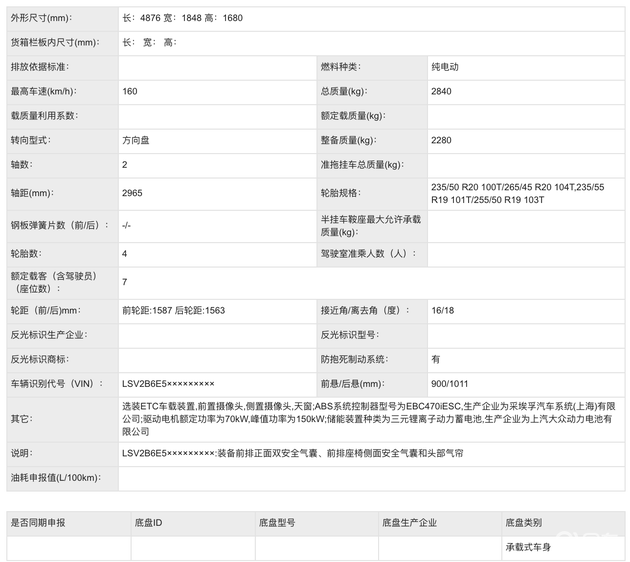Click the 底盘生产企业 column header

tap(409, 523)
